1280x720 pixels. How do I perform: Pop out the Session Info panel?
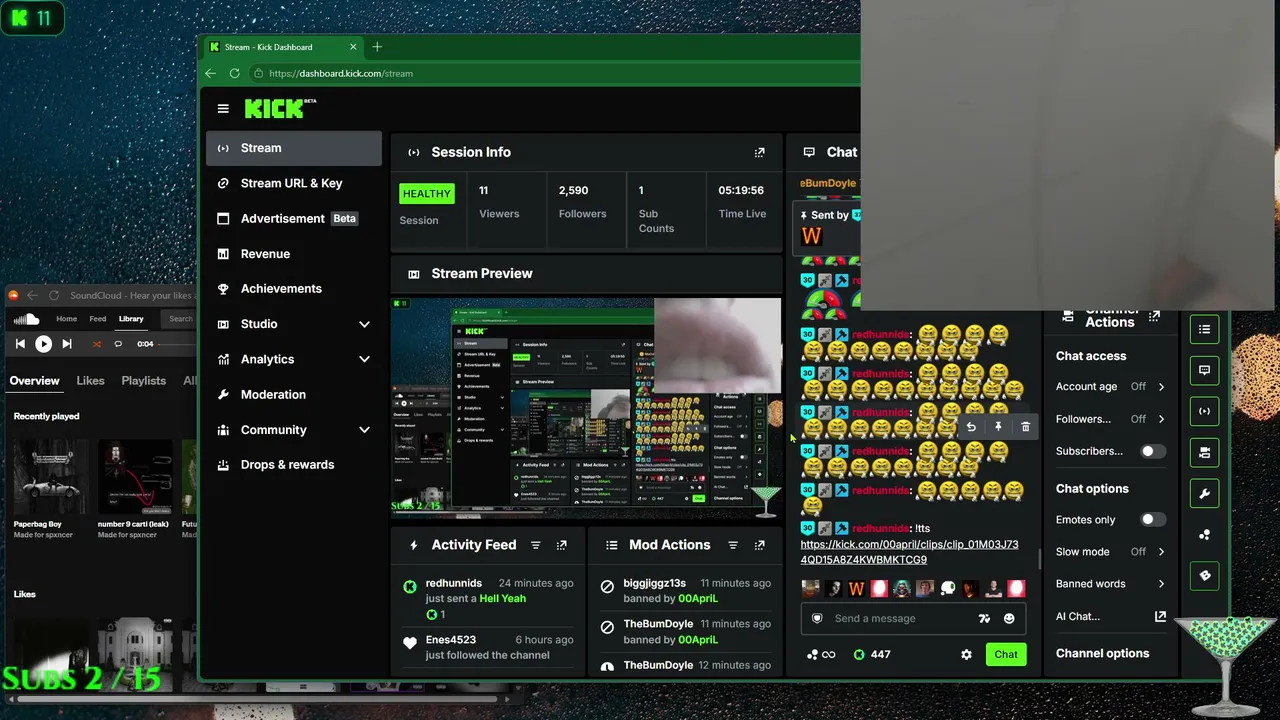tap(760, 152)
